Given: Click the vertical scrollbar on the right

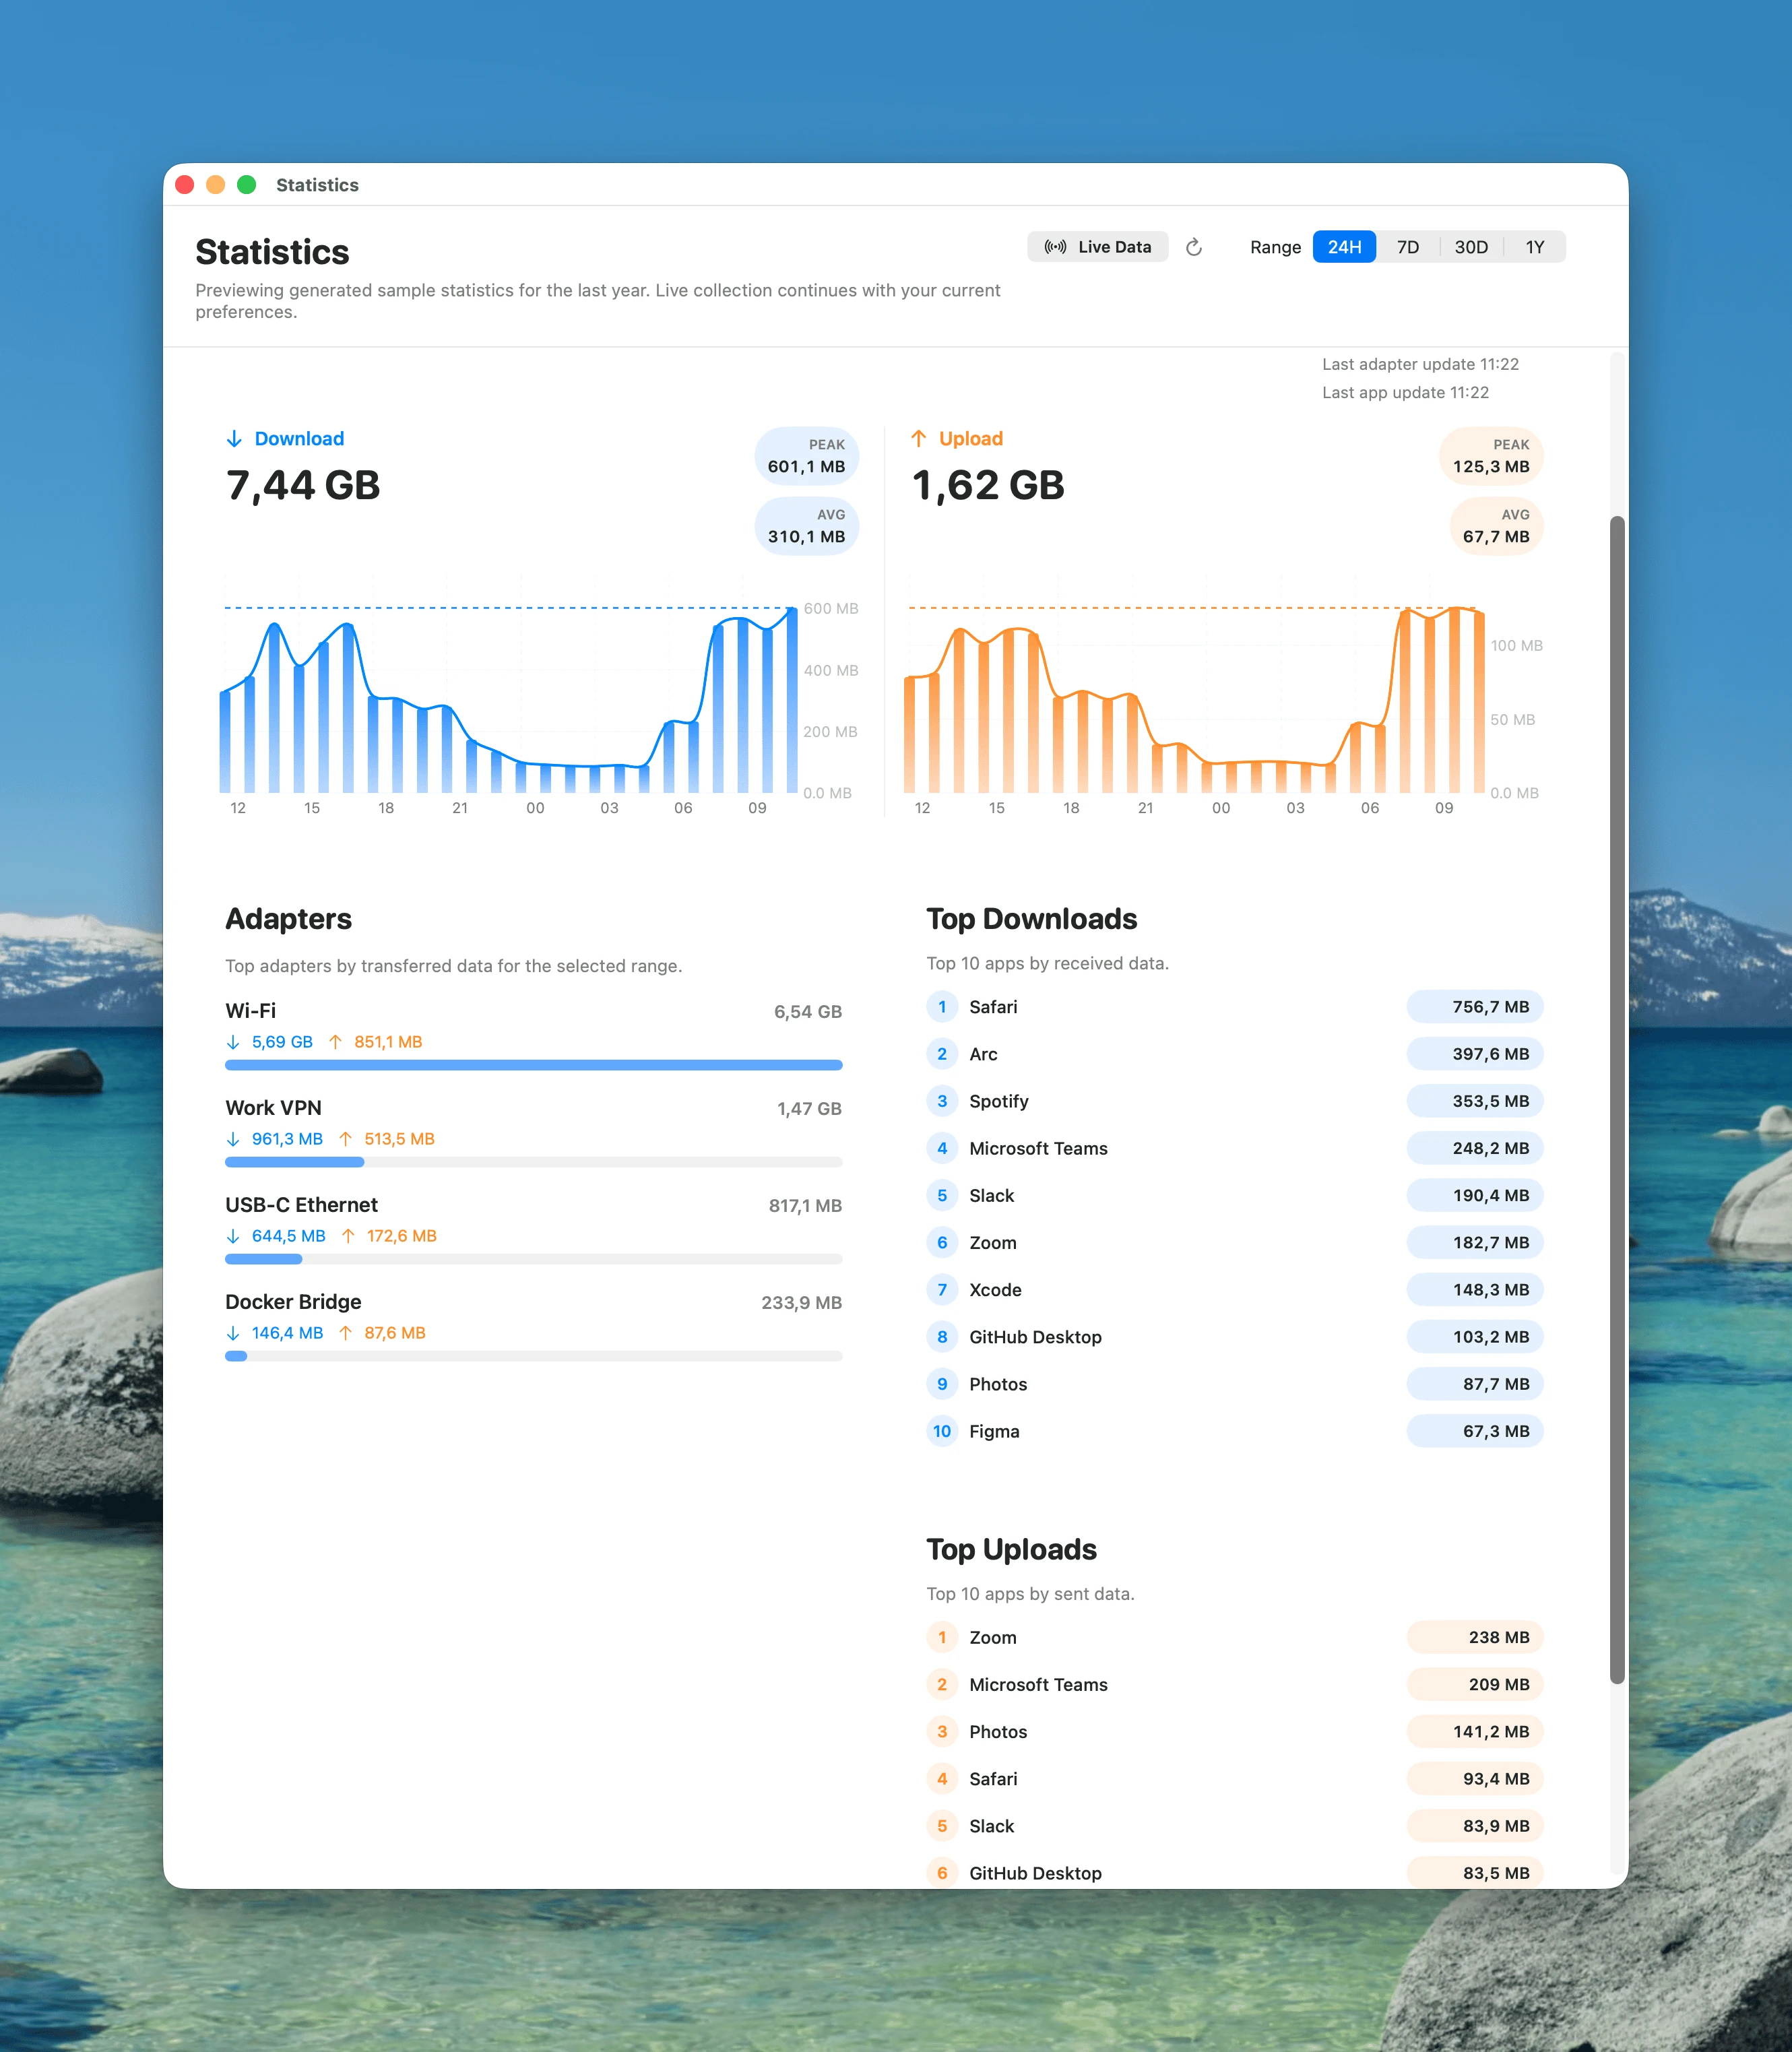Looking at the screenshot, I should pos(1617,1100).
